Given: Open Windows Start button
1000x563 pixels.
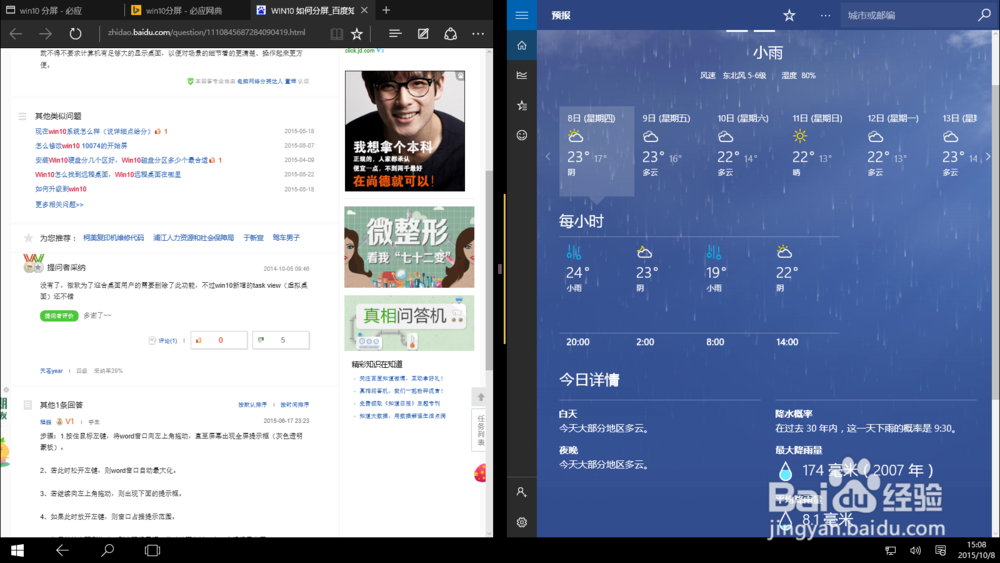Looking at the screenshot, I should pos(17,550).
